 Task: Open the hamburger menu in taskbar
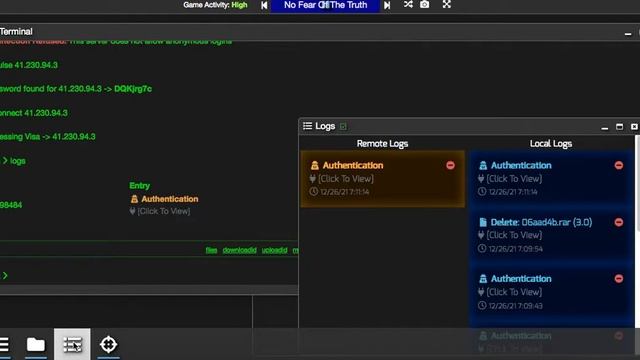4,344
